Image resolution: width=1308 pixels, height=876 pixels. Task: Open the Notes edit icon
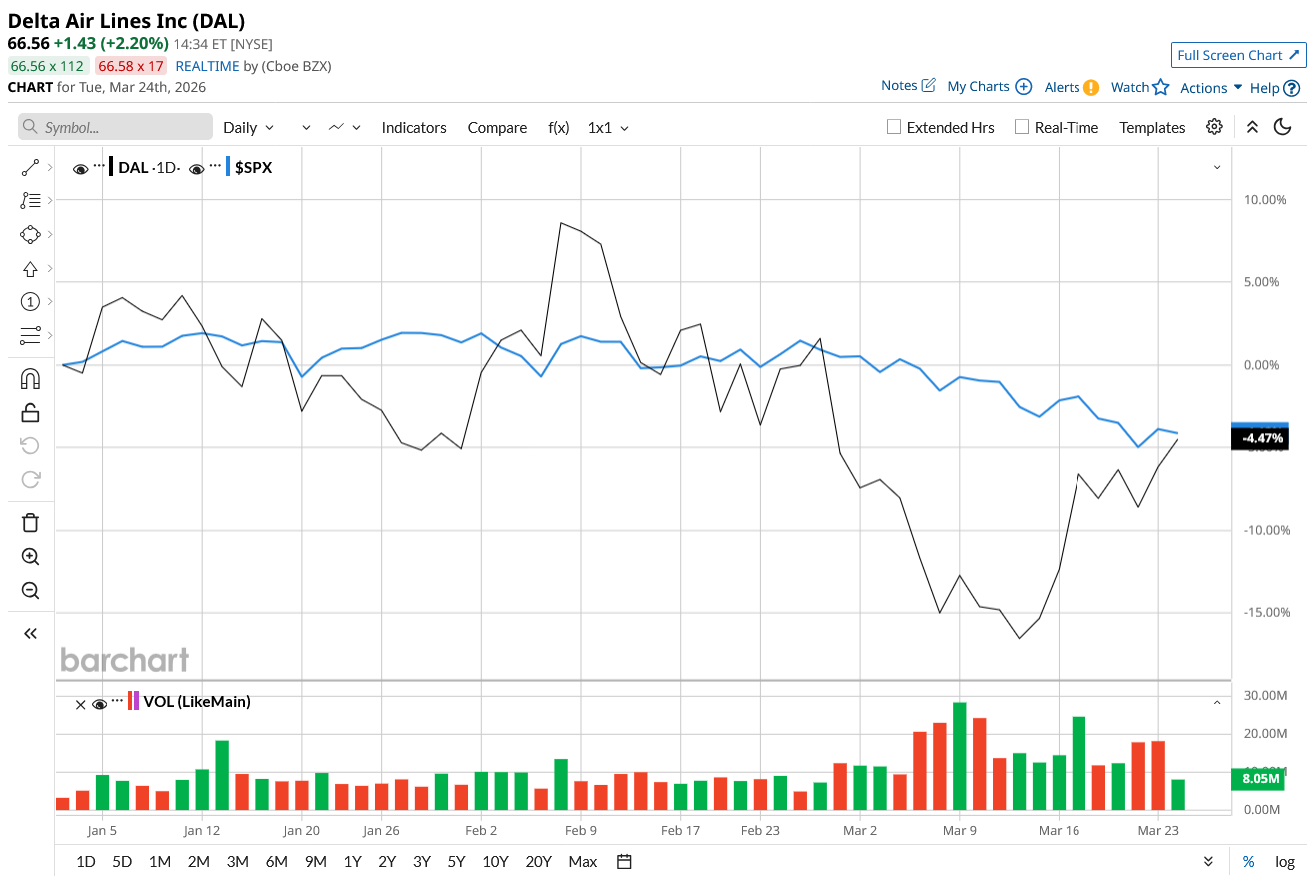[x=928, y=86]
